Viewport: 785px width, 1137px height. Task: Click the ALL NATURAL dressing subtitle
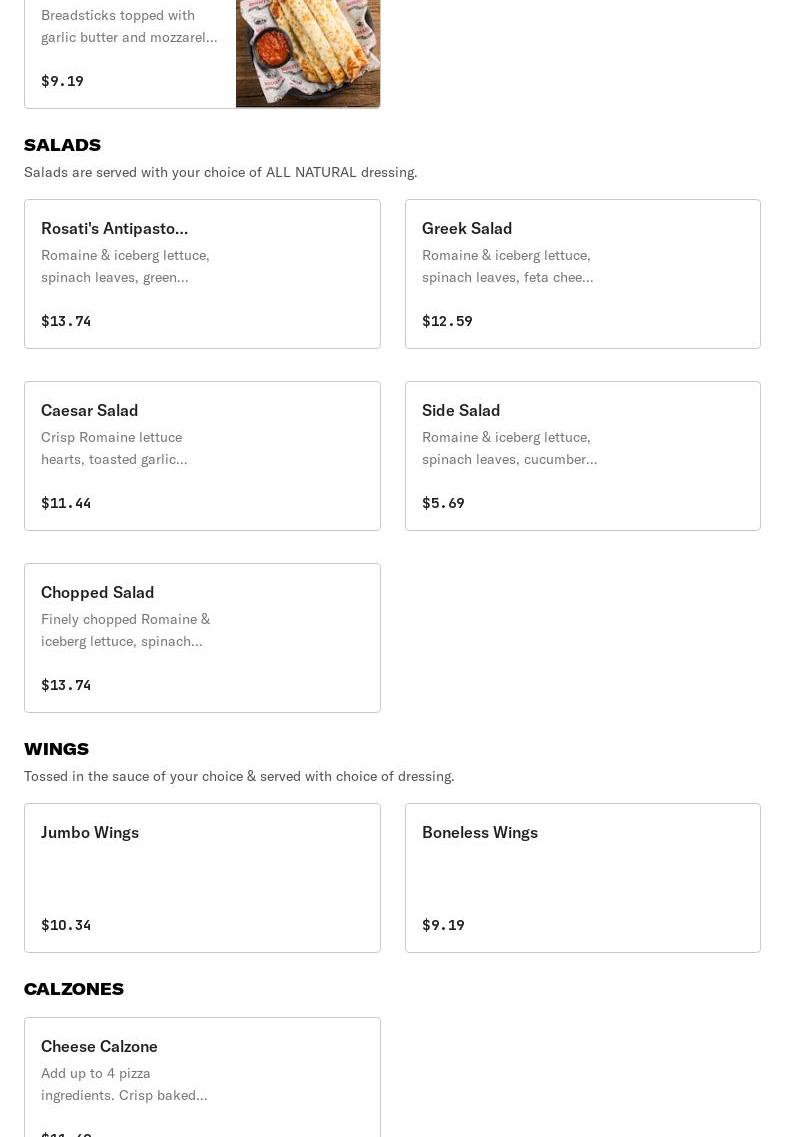click(220, 172)
